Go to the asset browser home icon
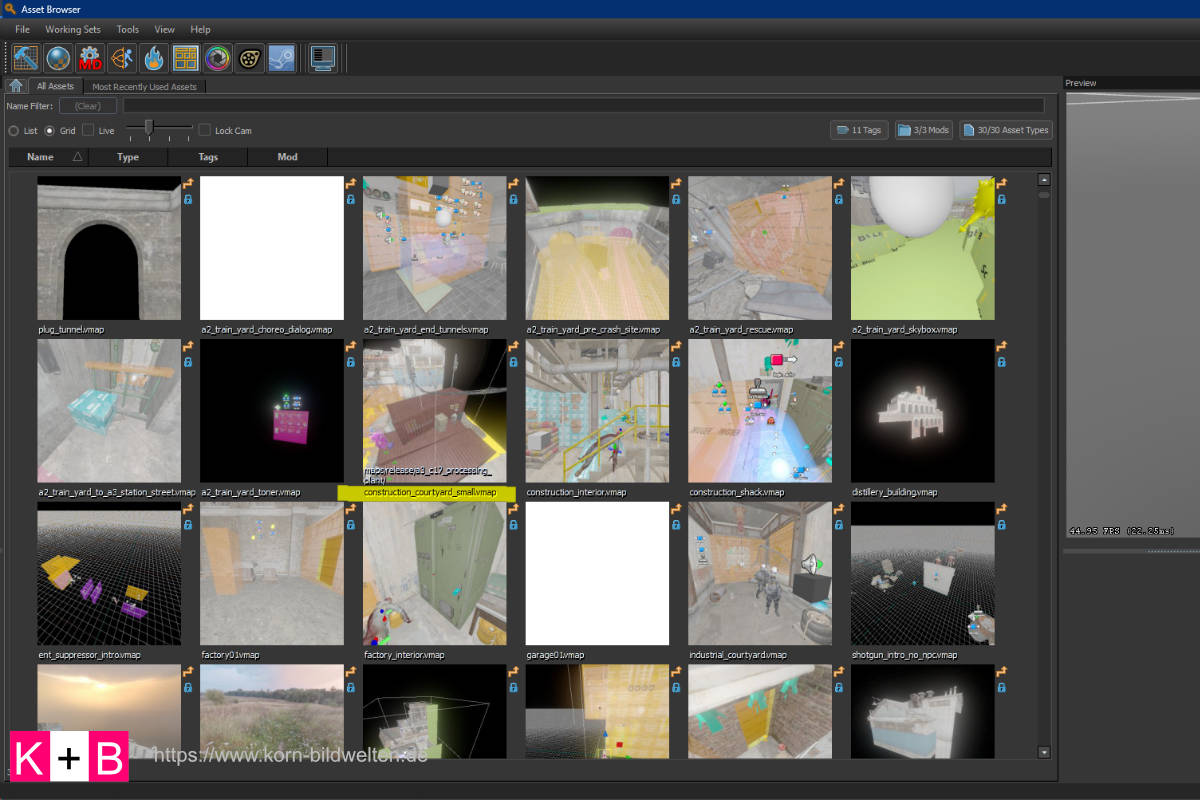Screen dimensions: 1200x800 [15, 86]
